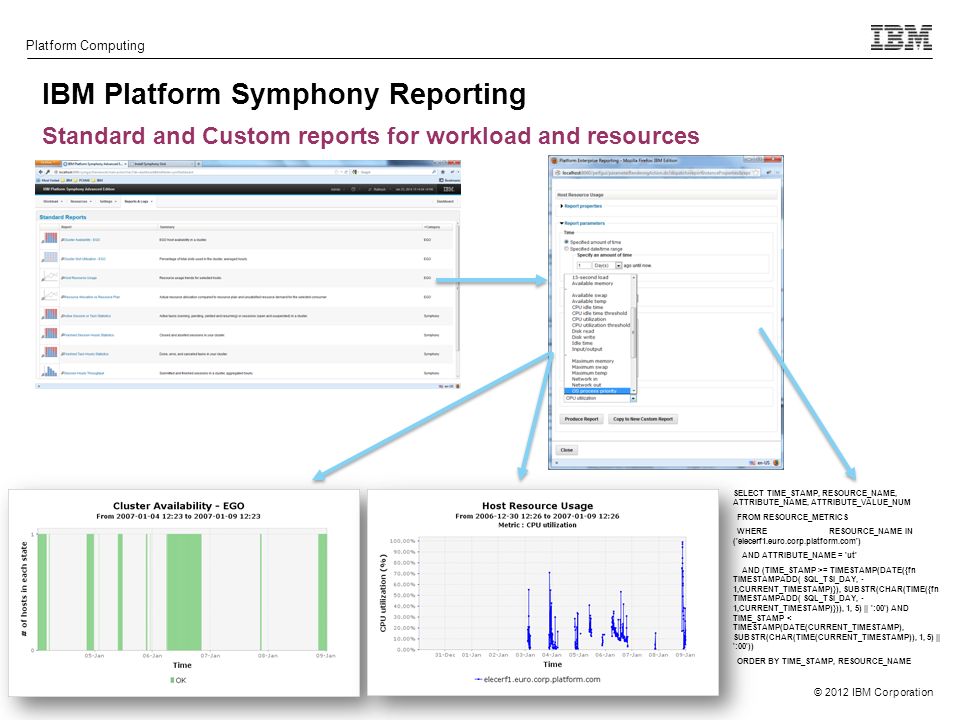Click the Active Session or Task Statistics chart icon
The height and width of the screenshot is (720, 960).
click(50, 315)
